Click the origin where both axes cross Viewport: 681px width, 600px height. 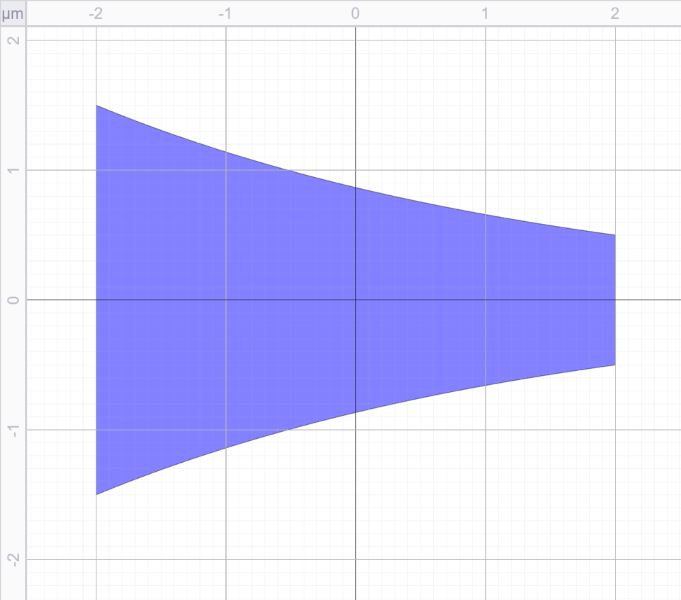(356, 300)
